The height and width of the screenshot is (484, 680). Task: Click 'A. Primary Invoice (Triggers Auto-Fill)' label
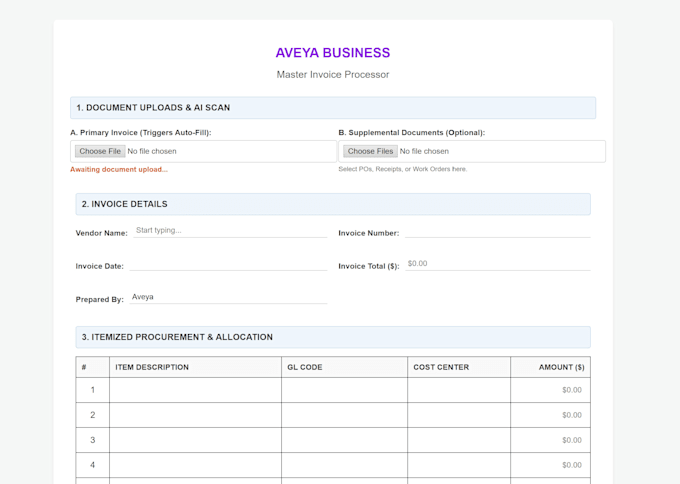(x=141, y=133)
